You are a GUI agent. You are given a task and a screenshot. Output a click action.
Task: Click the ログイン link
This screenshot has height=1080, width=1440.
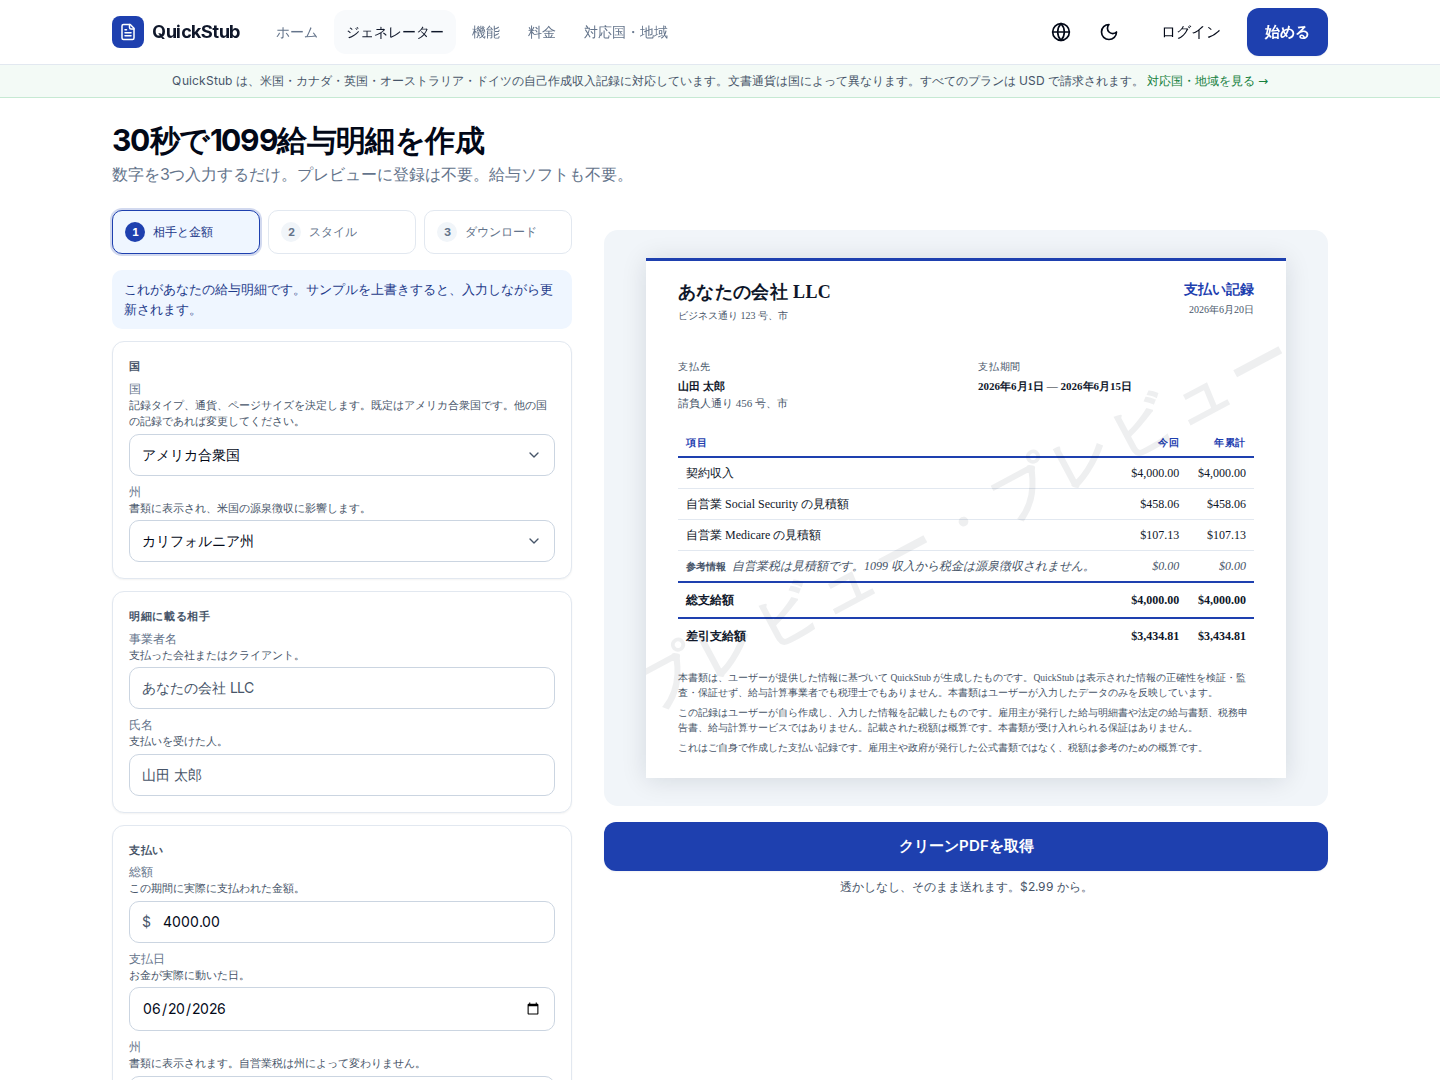coord(1191,32)
